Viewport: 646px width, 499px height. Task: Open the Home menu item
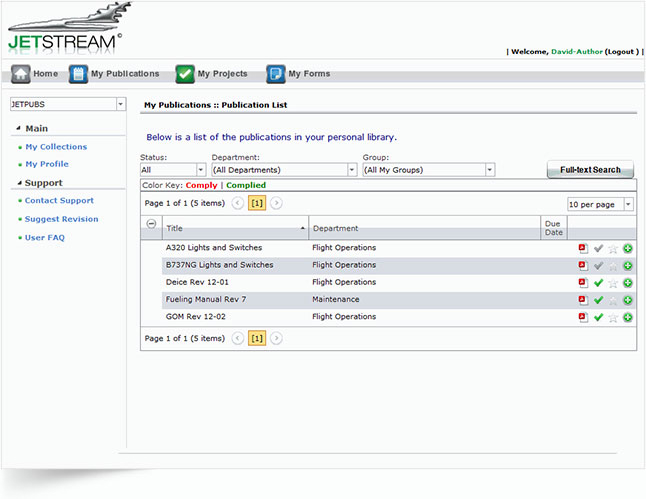[45, 74]
